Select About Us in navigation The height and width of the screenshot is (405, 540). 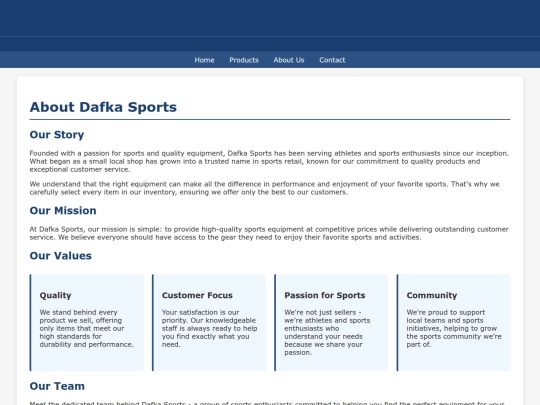[289, 60]
